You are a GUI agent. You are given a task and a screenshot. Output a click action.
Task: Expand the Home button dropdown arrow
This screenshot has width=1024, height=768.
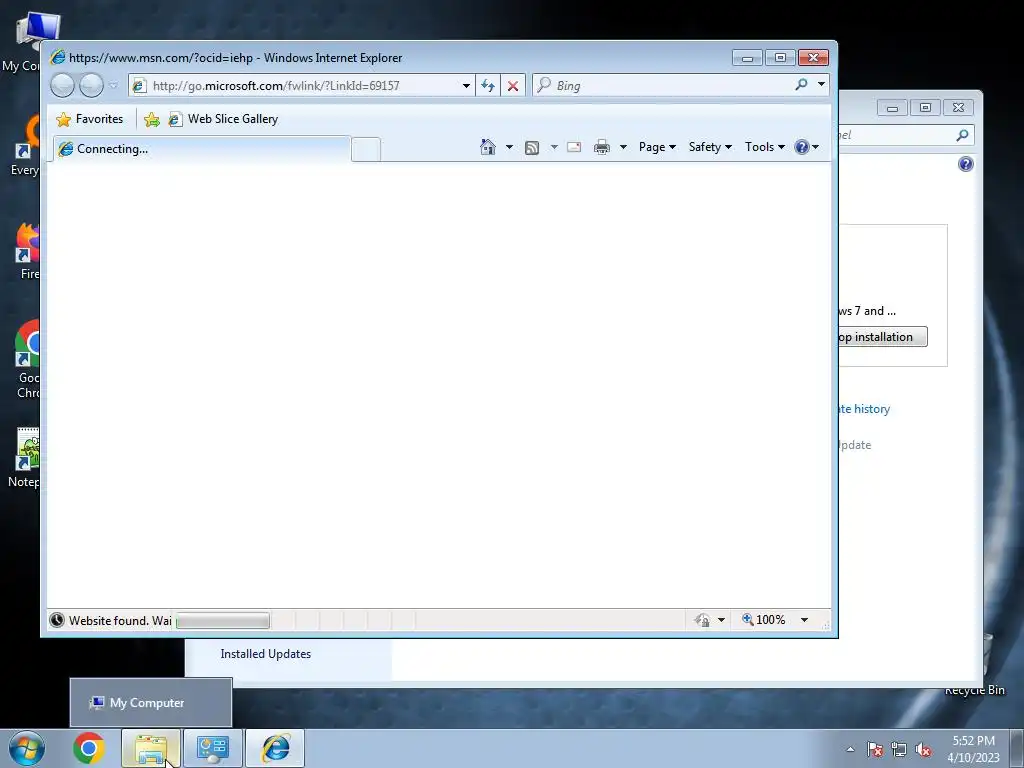click(x=509, y=147)
